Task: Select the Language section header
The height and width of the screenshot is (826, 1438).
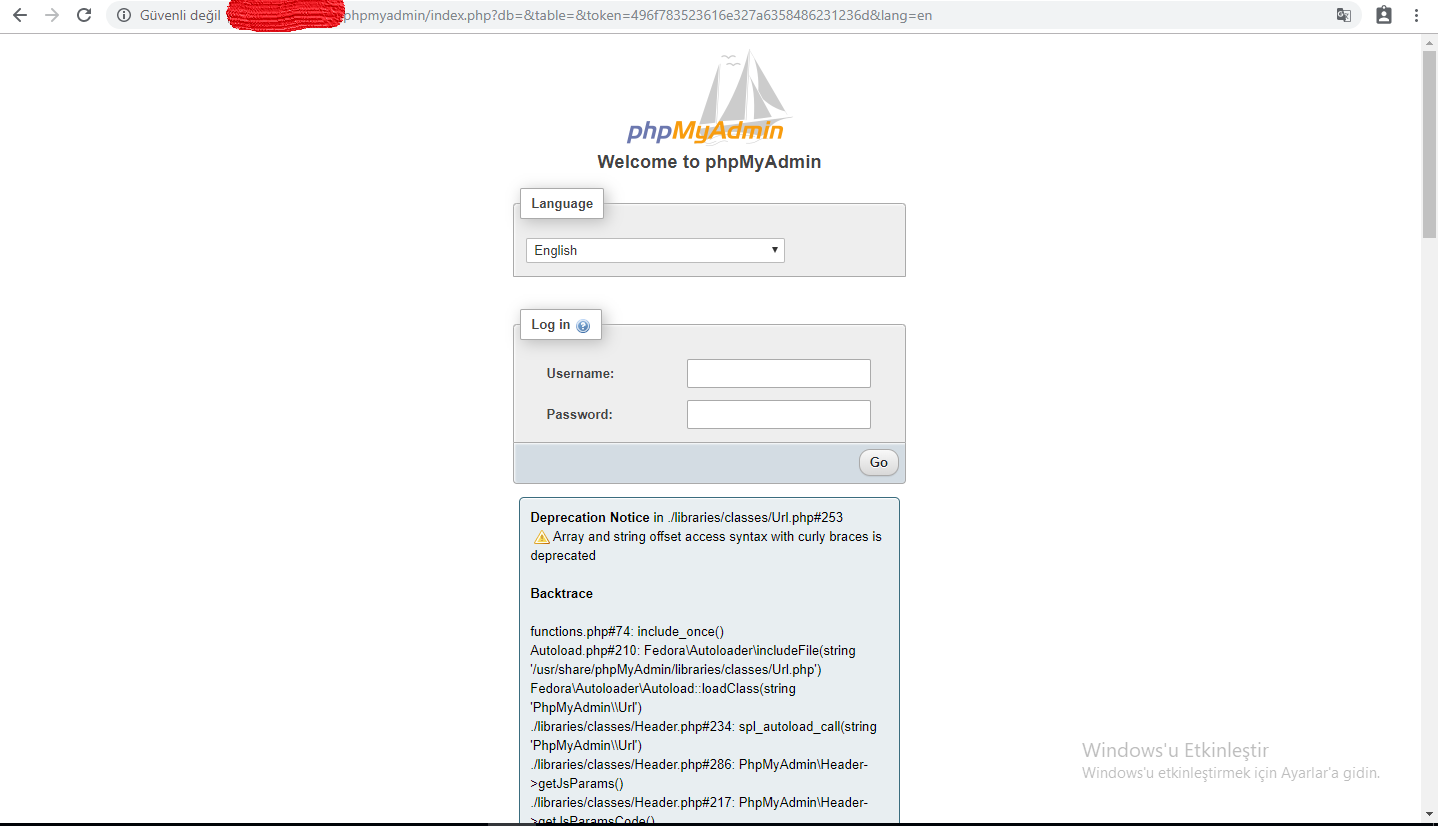Action: coord(561,203)
